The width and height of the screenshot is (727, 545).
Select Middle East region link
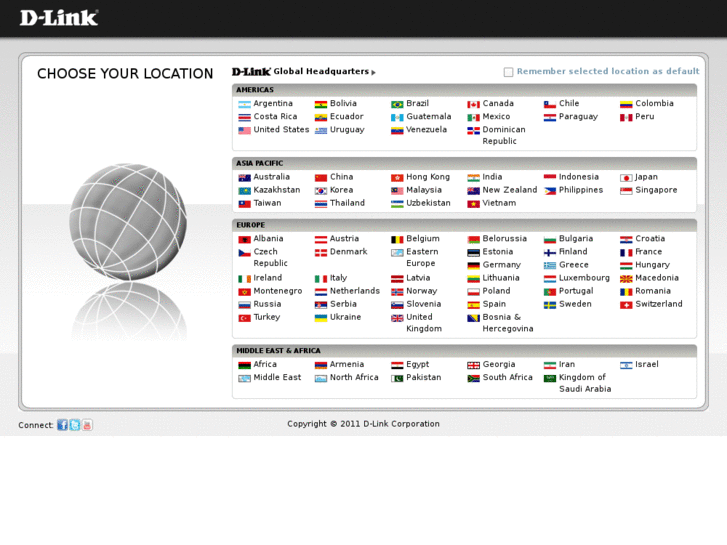point(277,377)
